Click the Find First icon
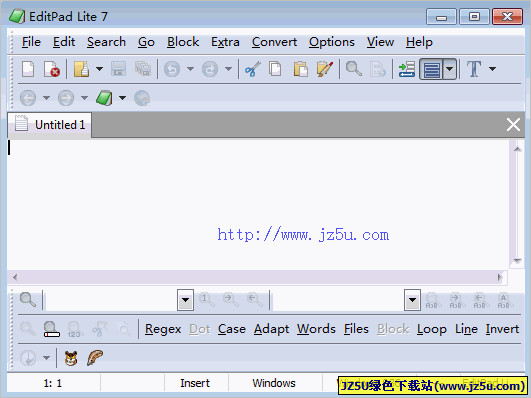The width and height of the screenshot is (531, 398). [x=207, y=300]
